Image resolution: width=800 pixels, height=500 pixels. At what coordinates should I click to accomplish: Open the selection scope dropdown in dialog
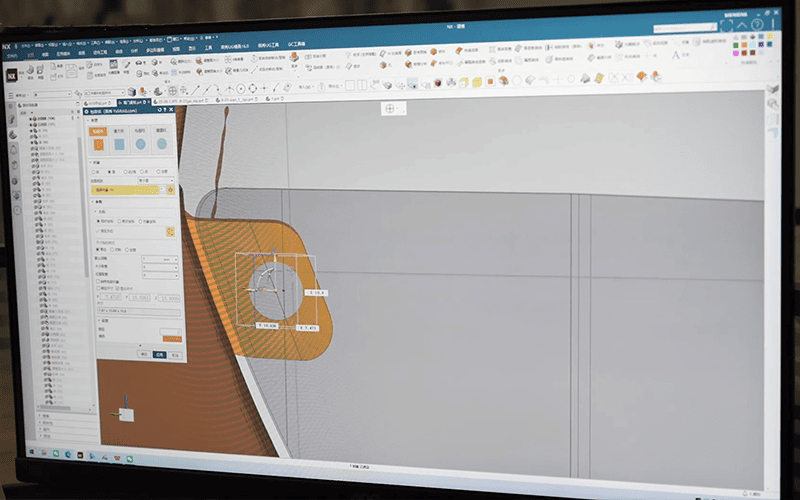click(156, 181)
